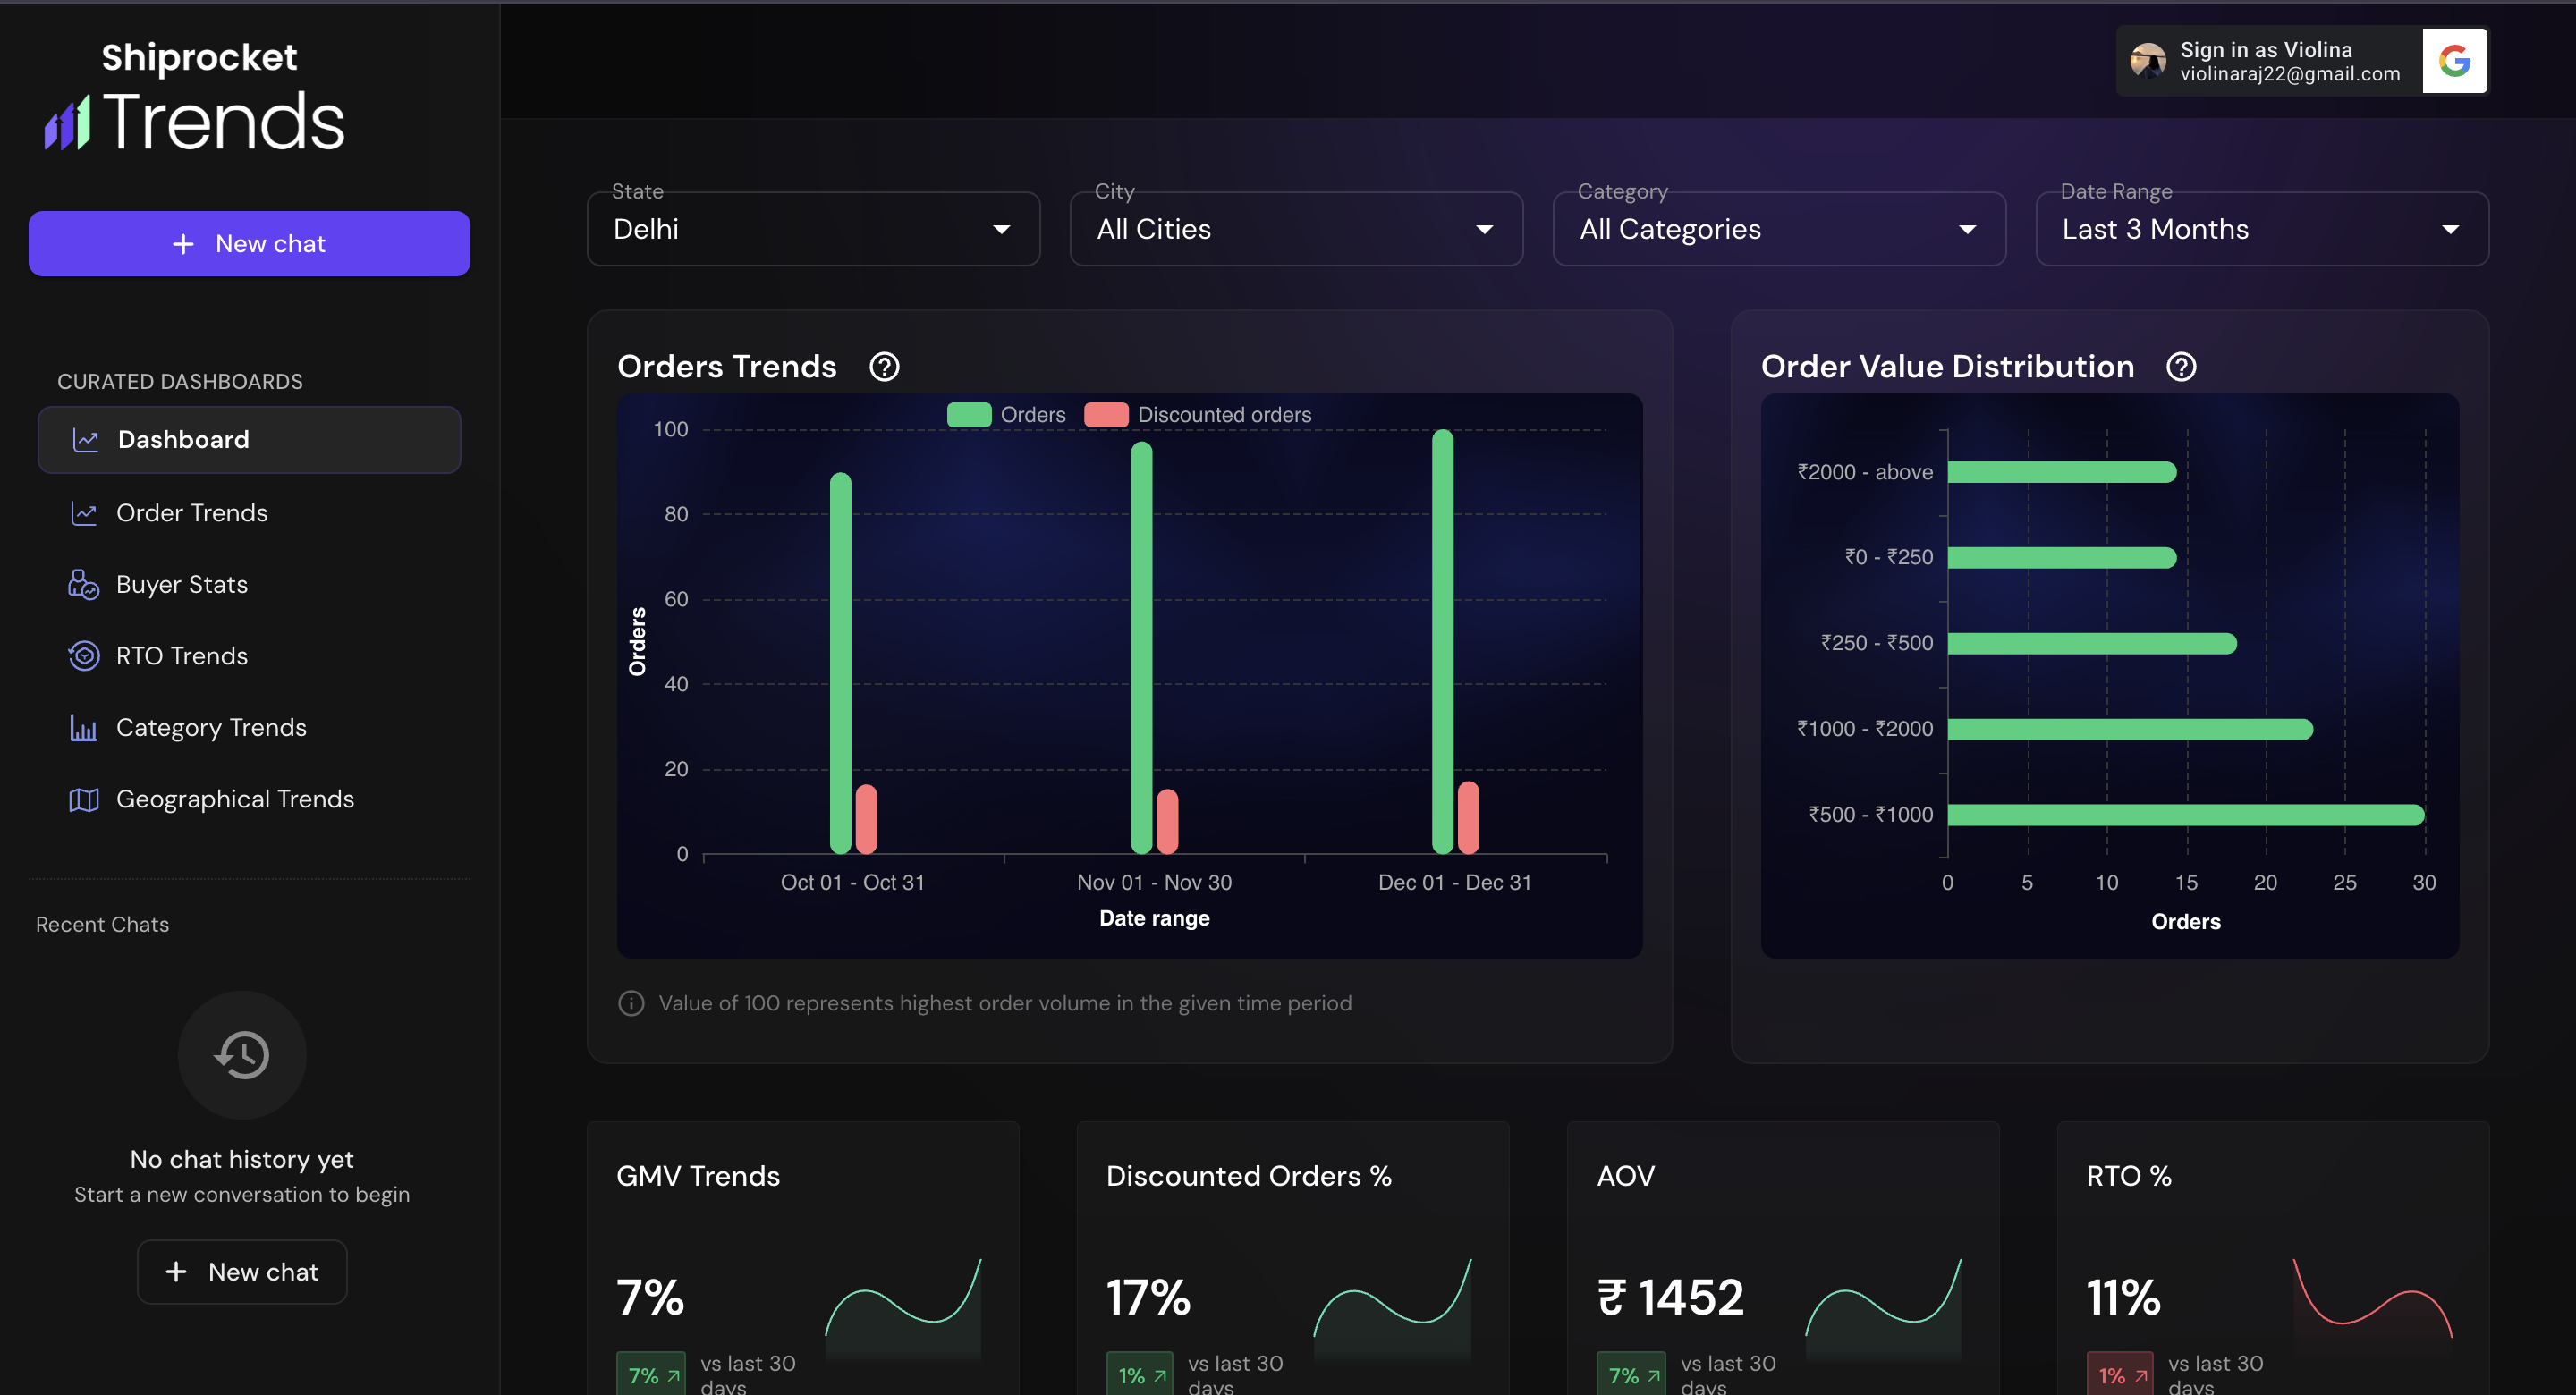Select Recent Chats section header
The height and width of the screenshot is (1395, 2576).
tap(102, 924)
